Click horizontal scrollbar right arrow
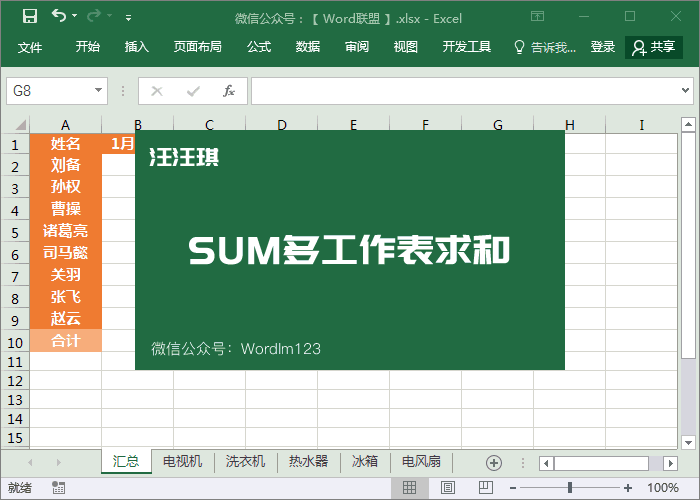The width and height of the screenshot is (700, 500). point(670,463)
